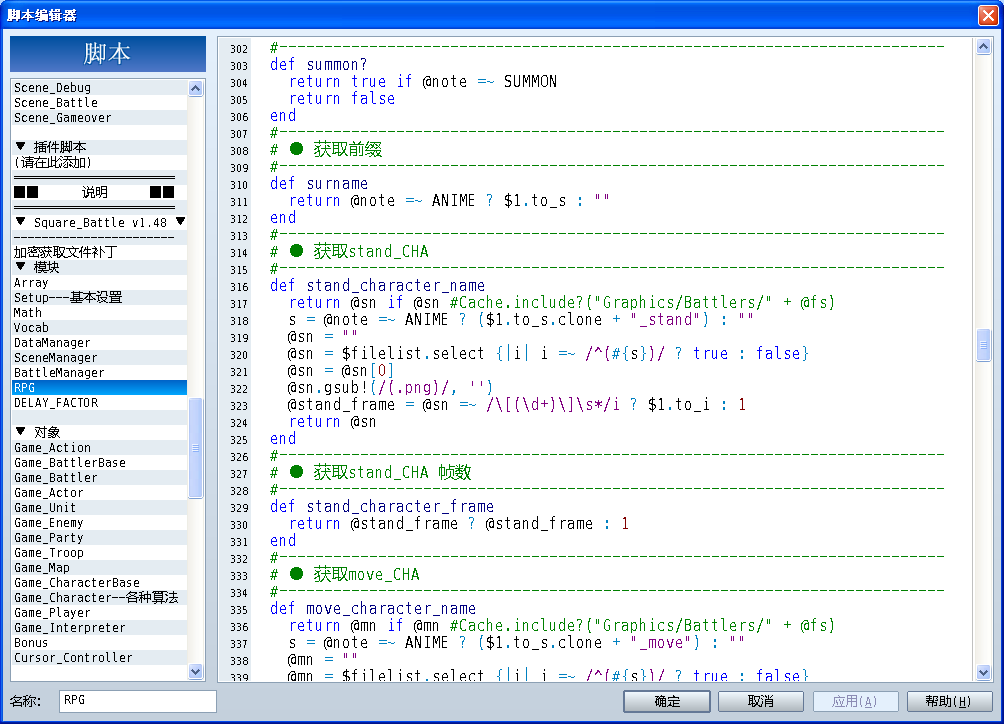Viewport: 1004px width, 724px height.
Task: Select the Game_Character--各种算法 script
Action: pos(100,598)
